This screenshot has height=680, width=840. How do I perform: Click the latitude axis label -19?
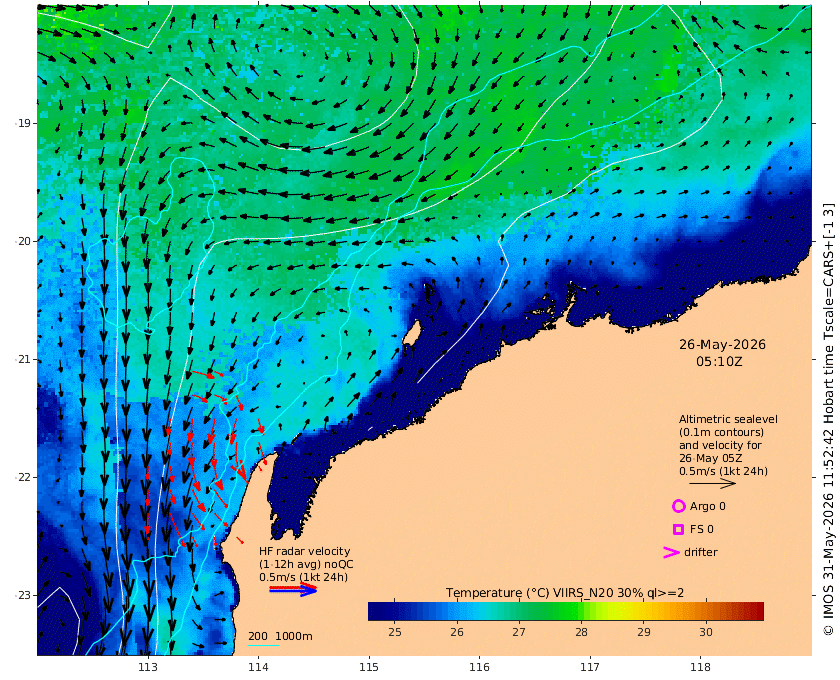(22, 123)
